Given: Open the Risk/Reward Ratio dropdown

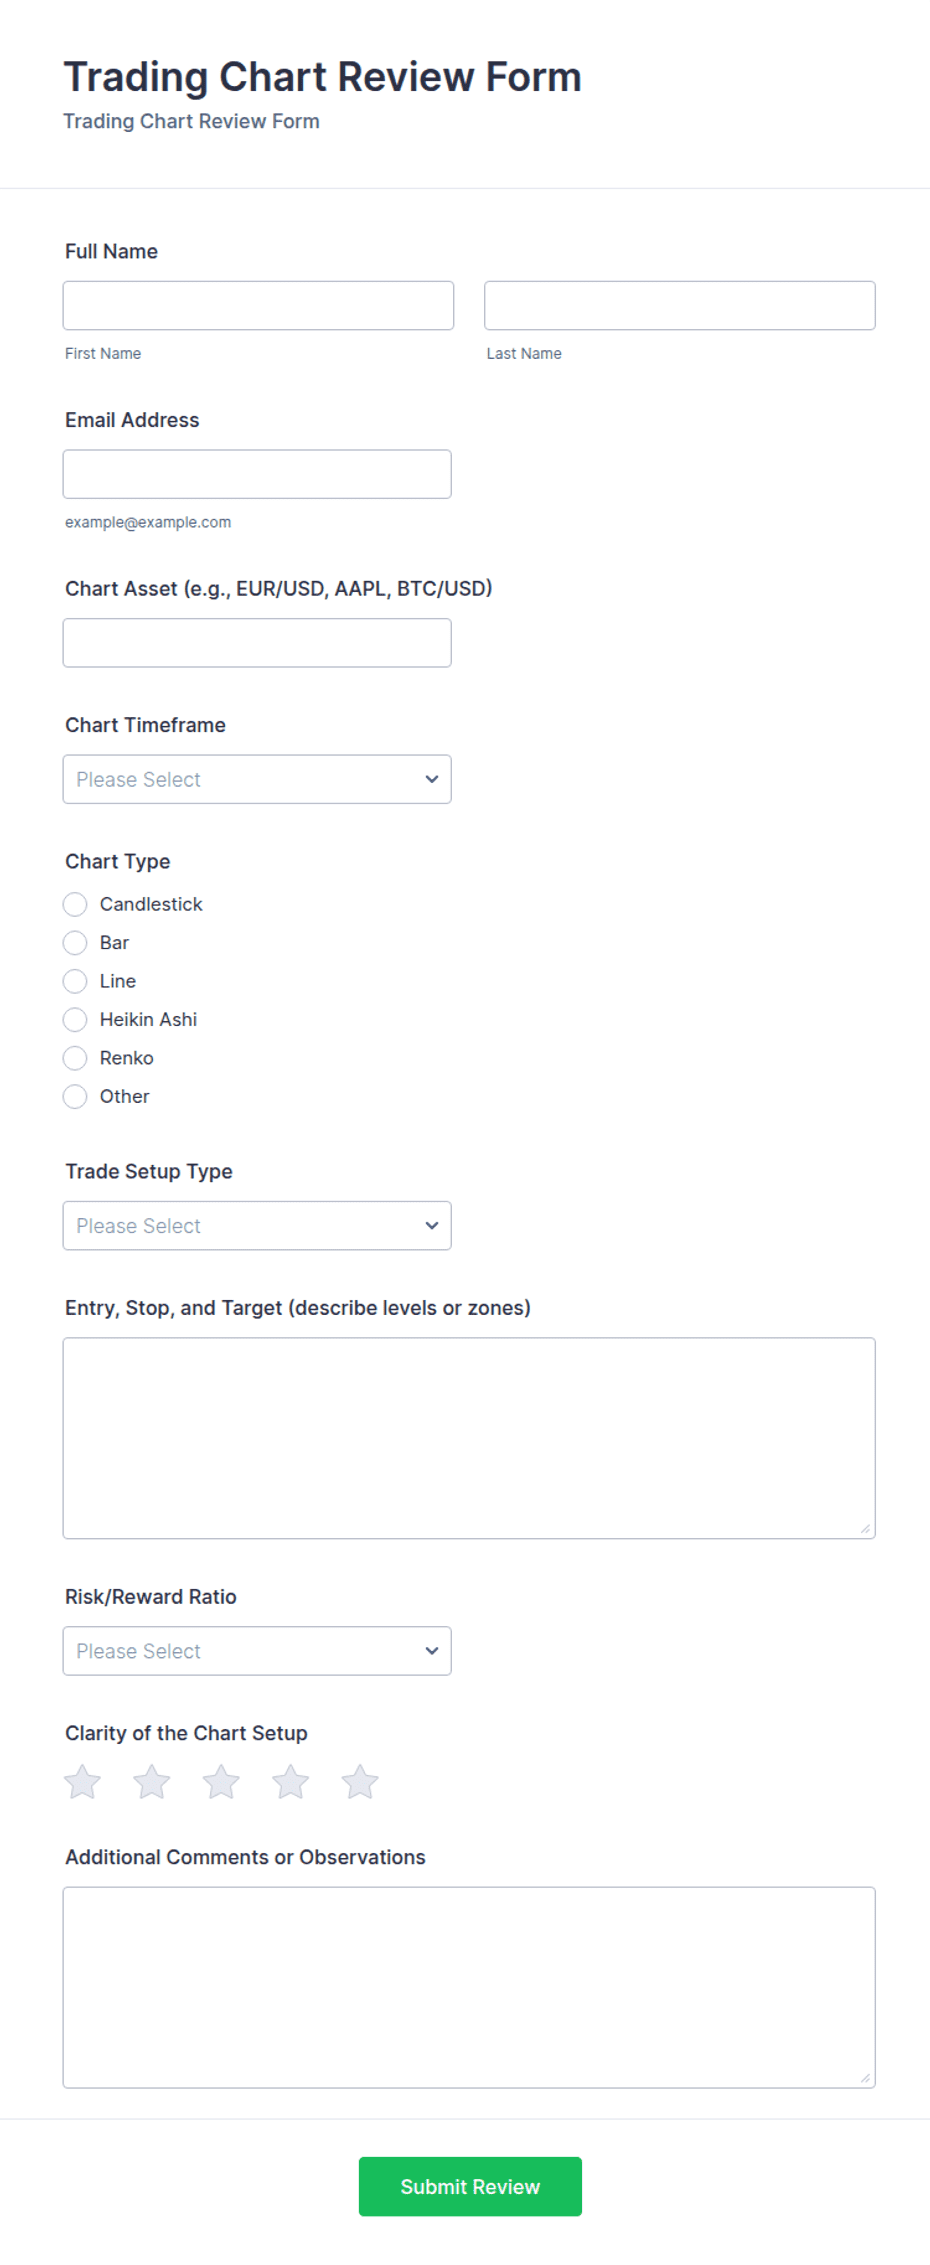Looking at the screenshot, I should coord(257,1651).
